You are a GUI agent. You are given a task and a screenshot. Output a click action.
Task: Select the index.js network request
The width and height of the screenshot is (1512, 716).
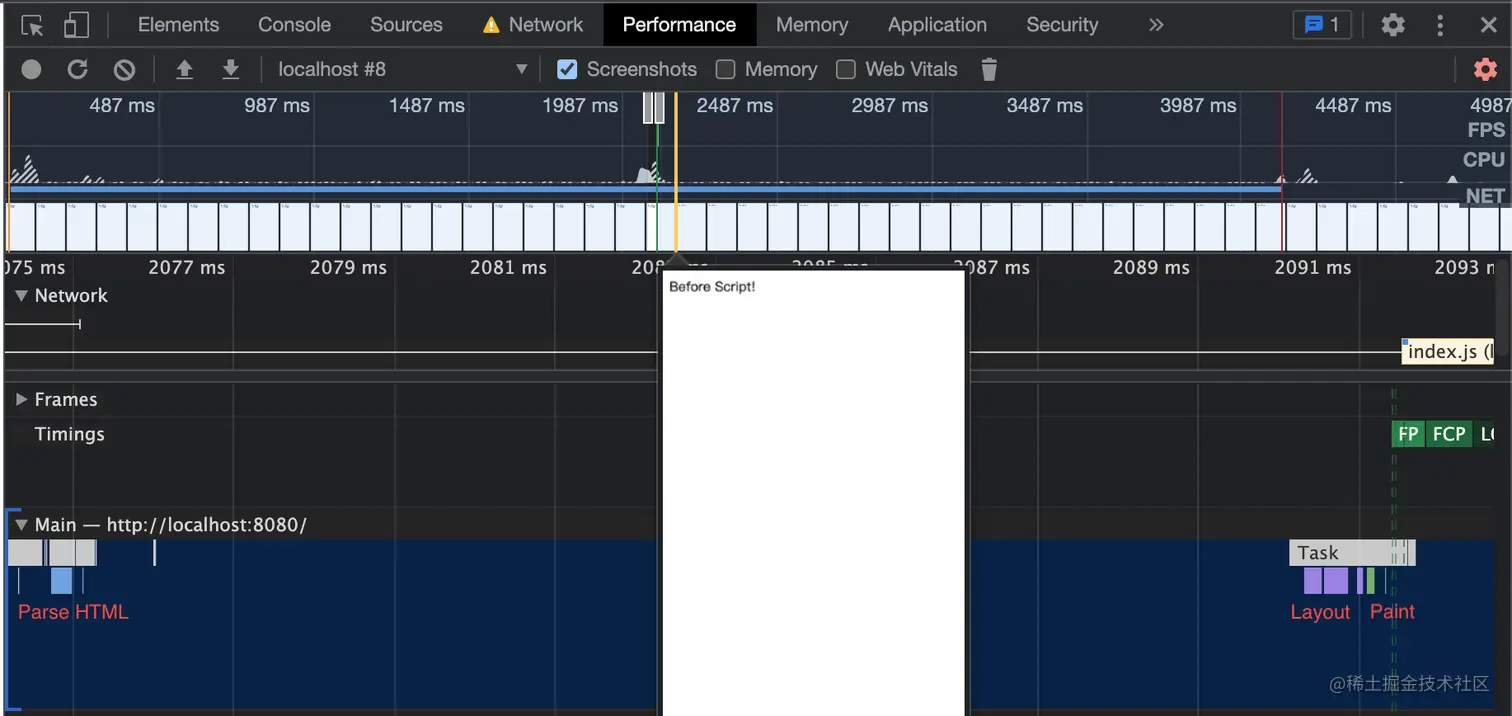point(1448,352)
